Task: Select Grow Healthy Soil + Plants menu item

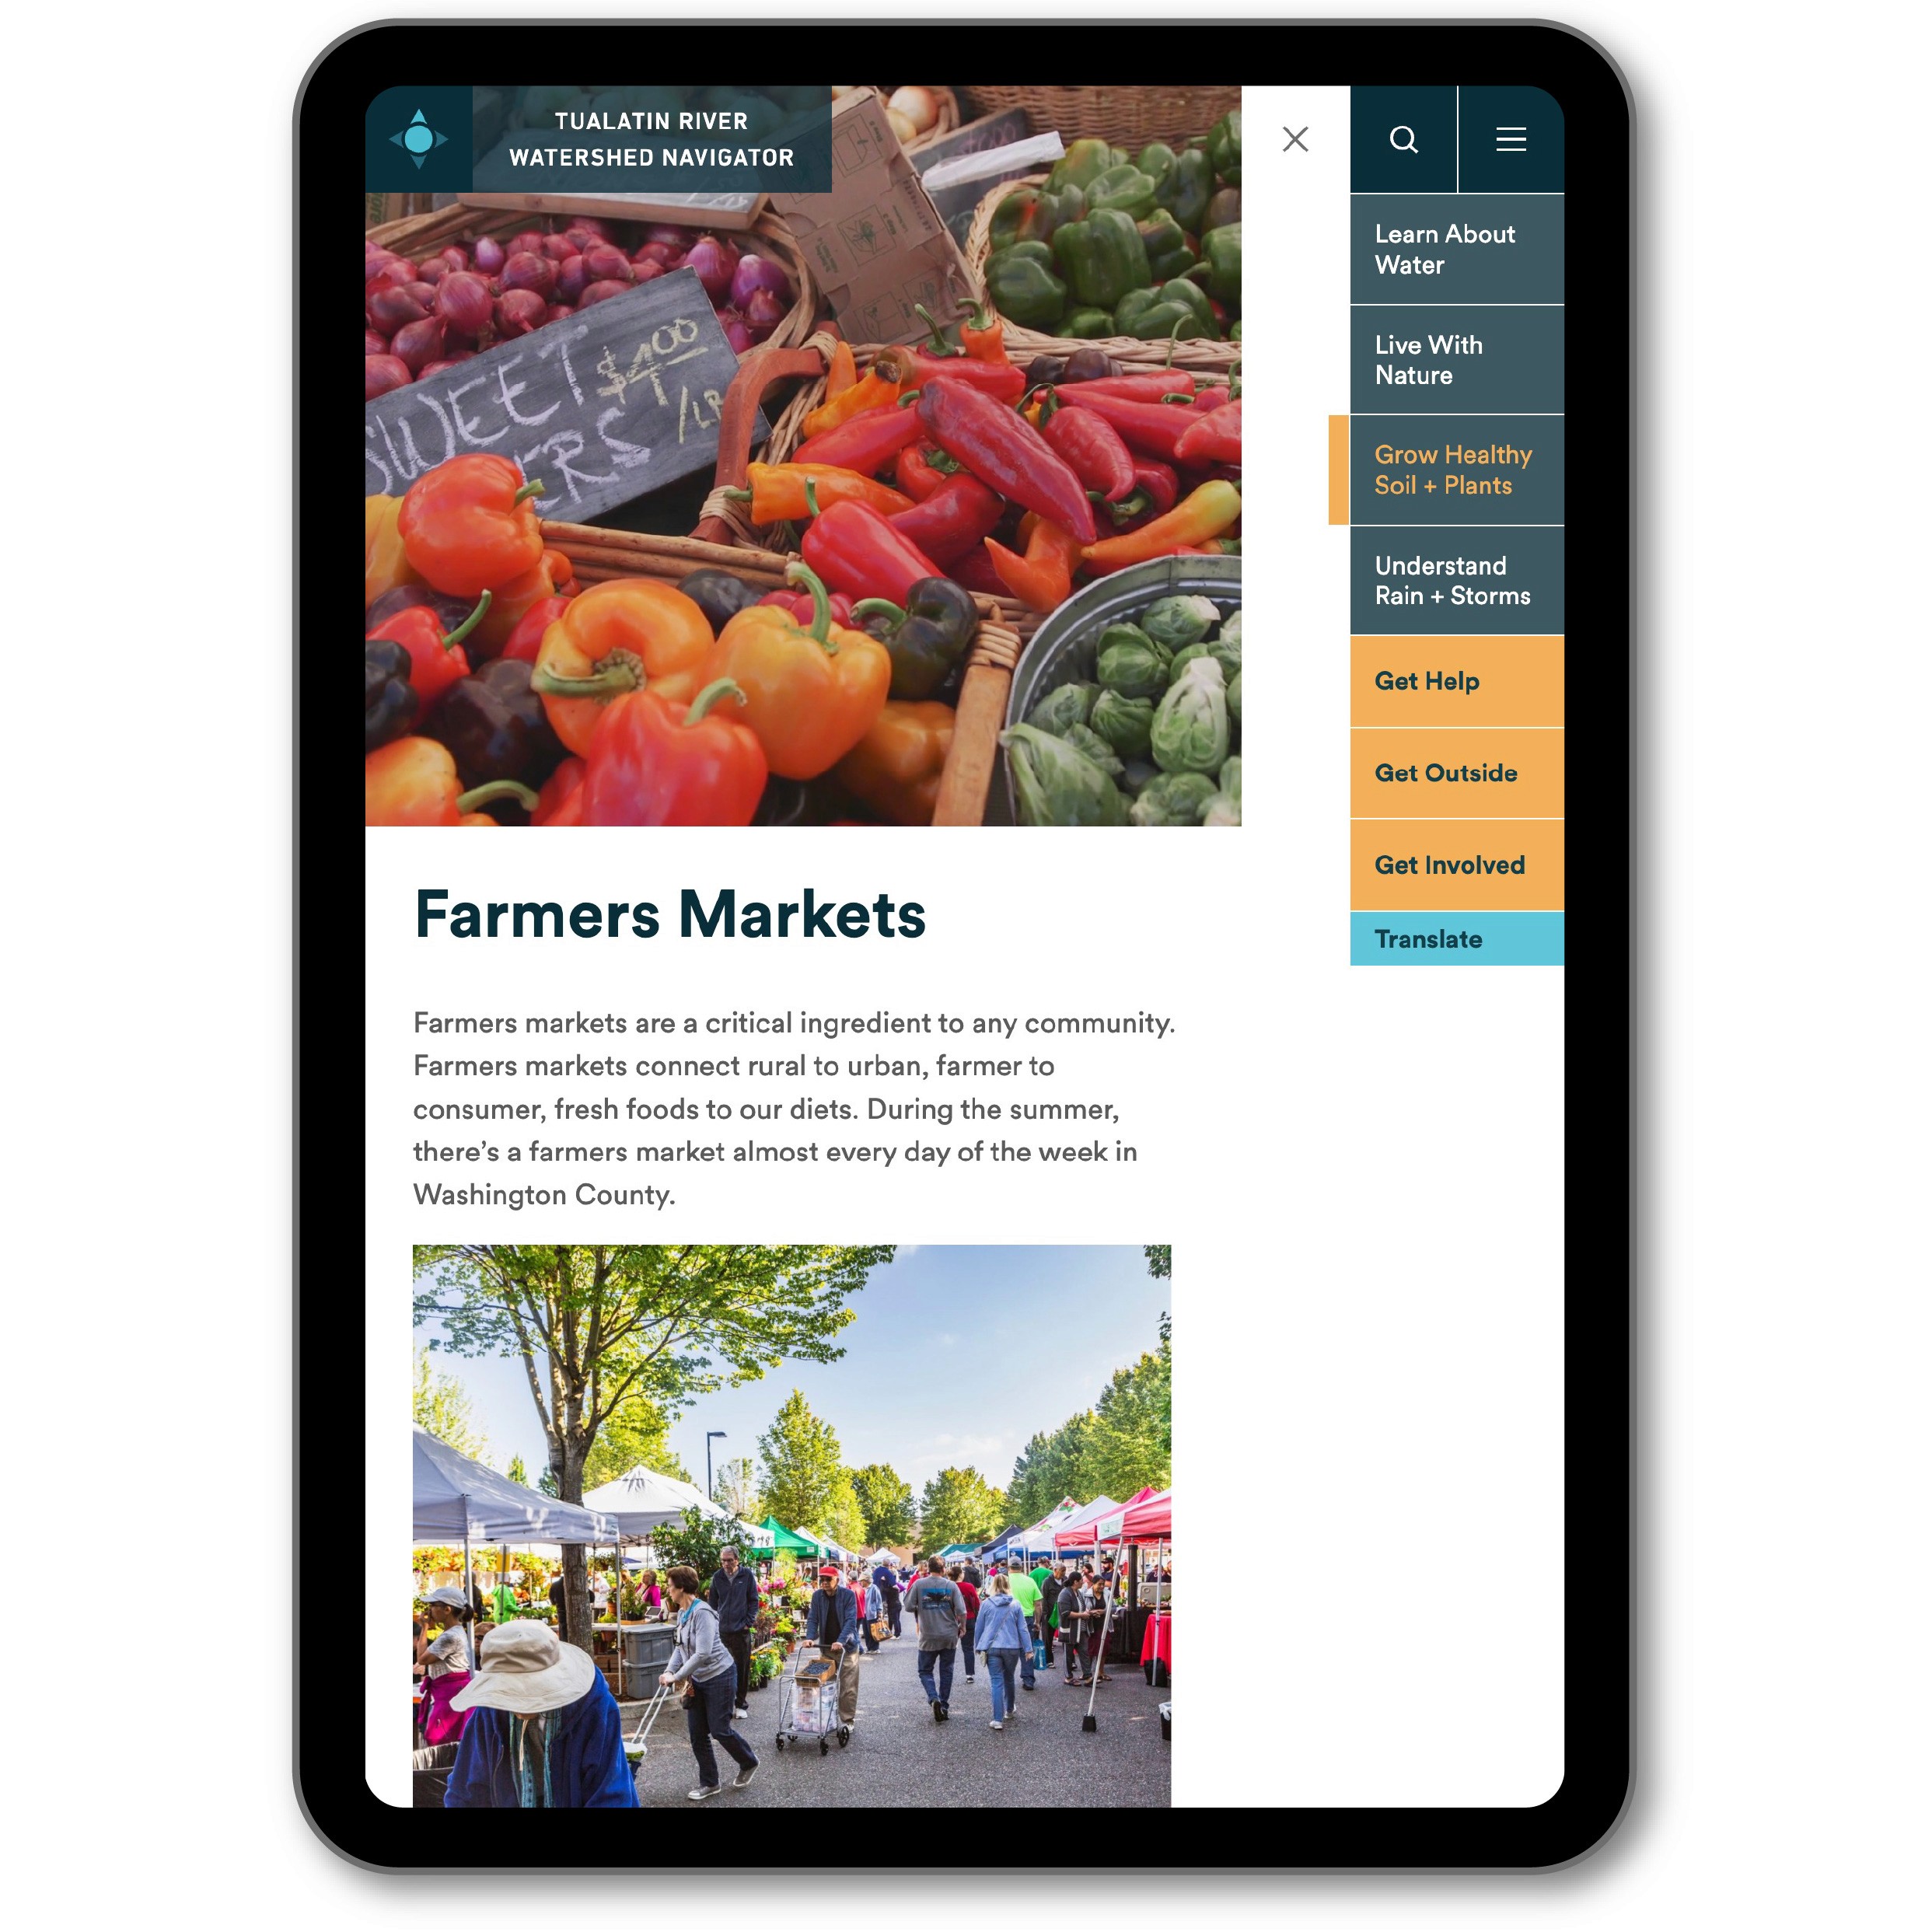Action: coord(1449,470)
